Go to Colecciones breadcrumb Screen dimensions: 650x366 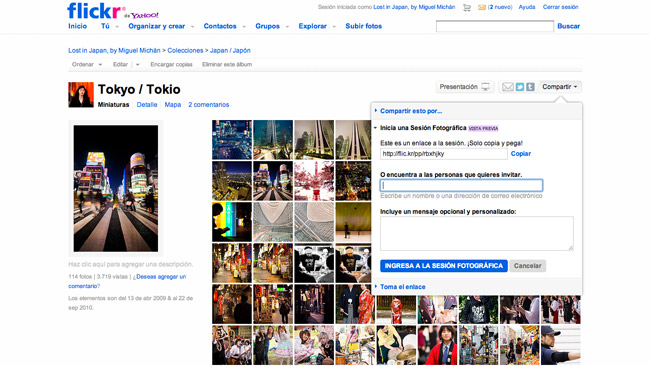[185, 51]
